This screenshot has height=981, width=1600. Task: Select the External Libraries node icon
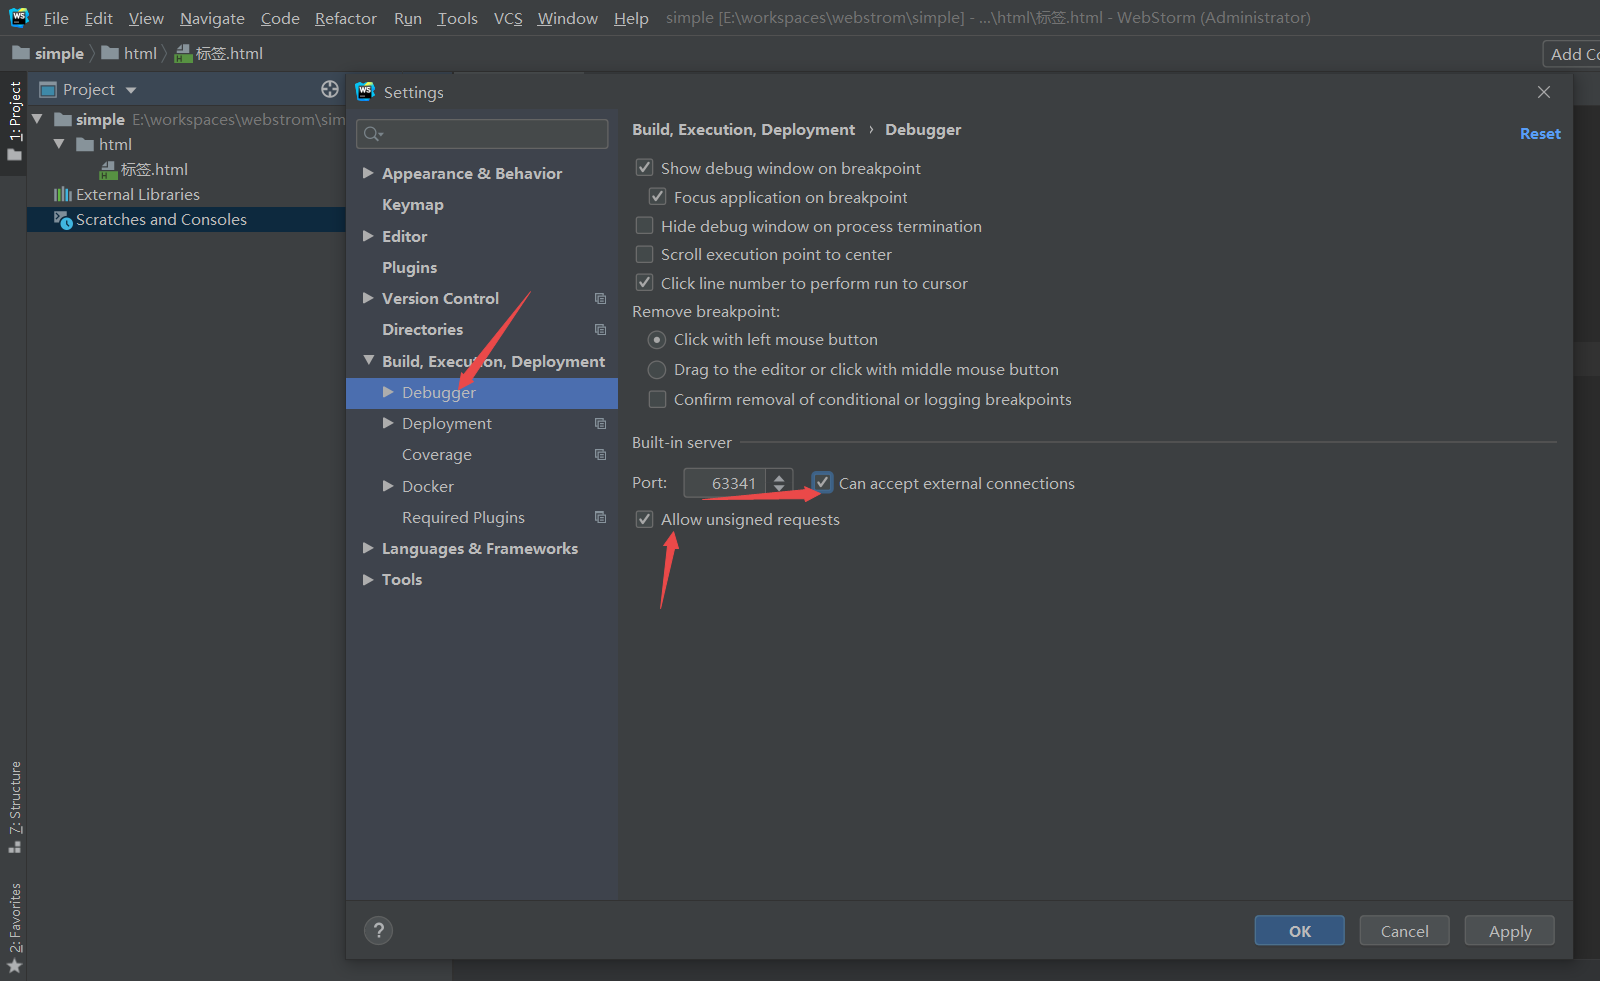63,194
